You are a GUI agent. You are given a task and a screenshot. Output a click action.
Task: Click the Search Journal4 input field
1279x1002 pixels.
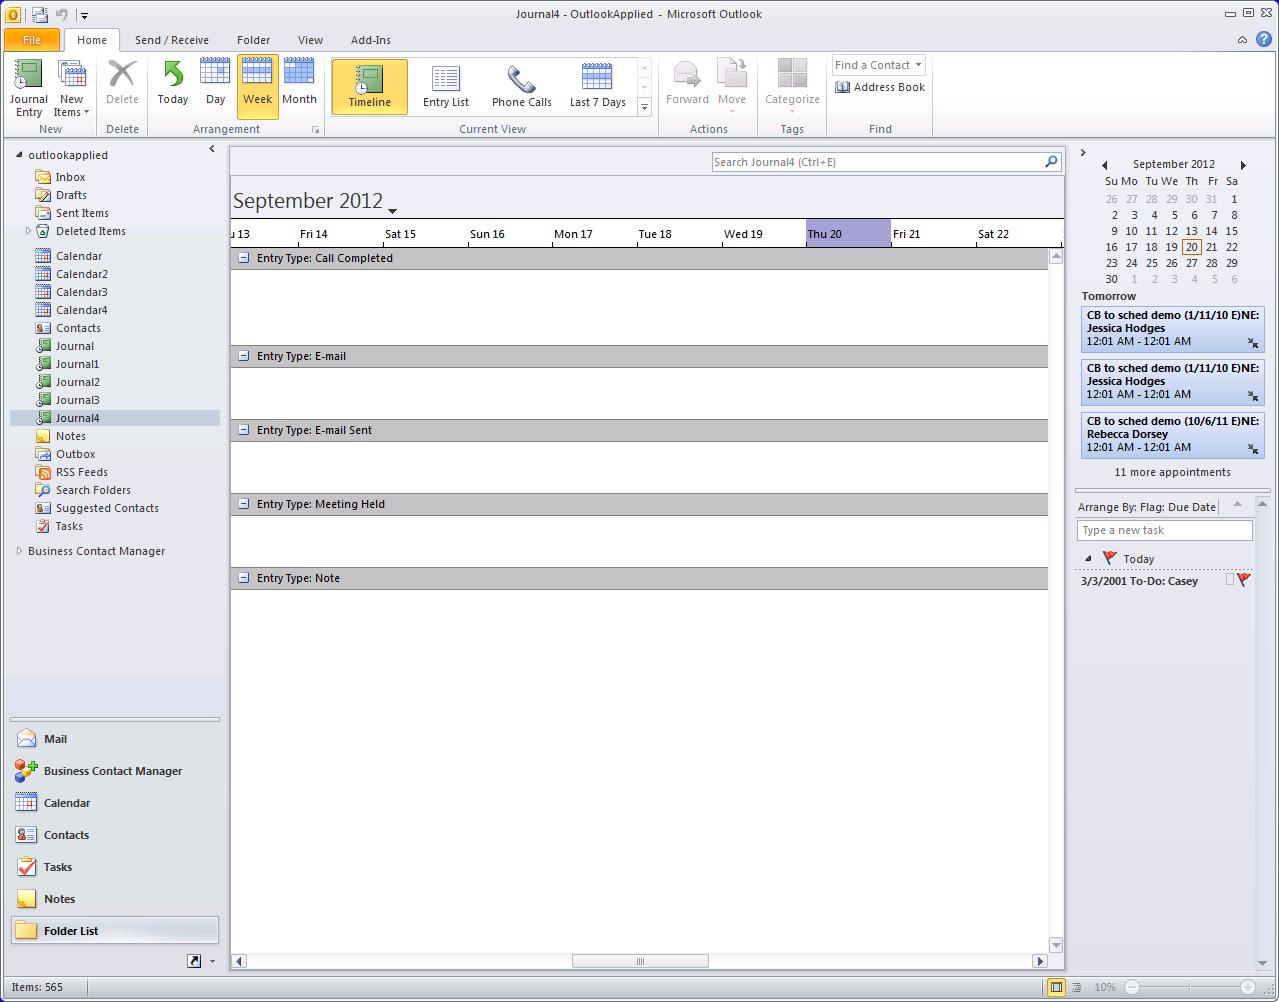(x=876, y=162)
